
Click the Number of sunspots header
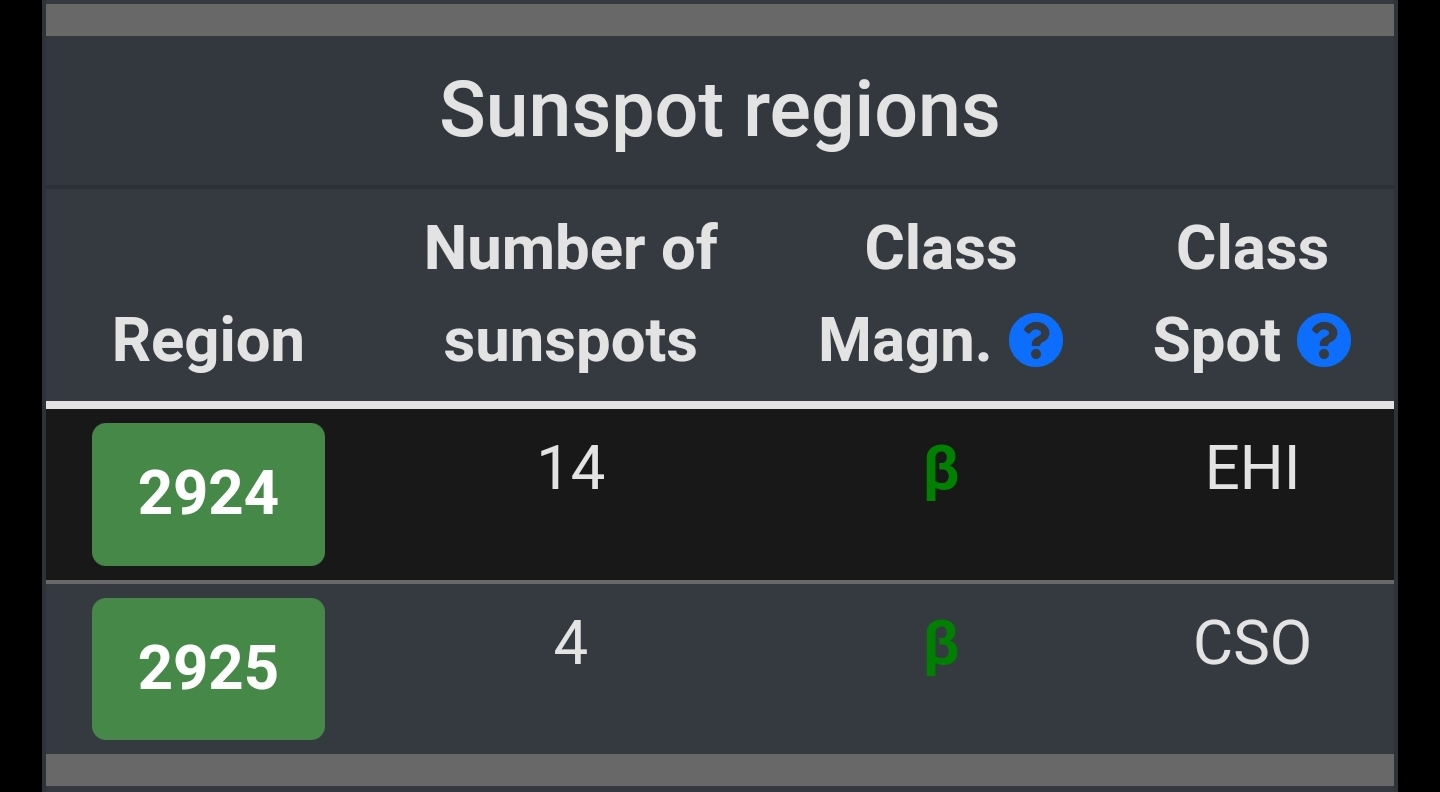pos(571,294)
